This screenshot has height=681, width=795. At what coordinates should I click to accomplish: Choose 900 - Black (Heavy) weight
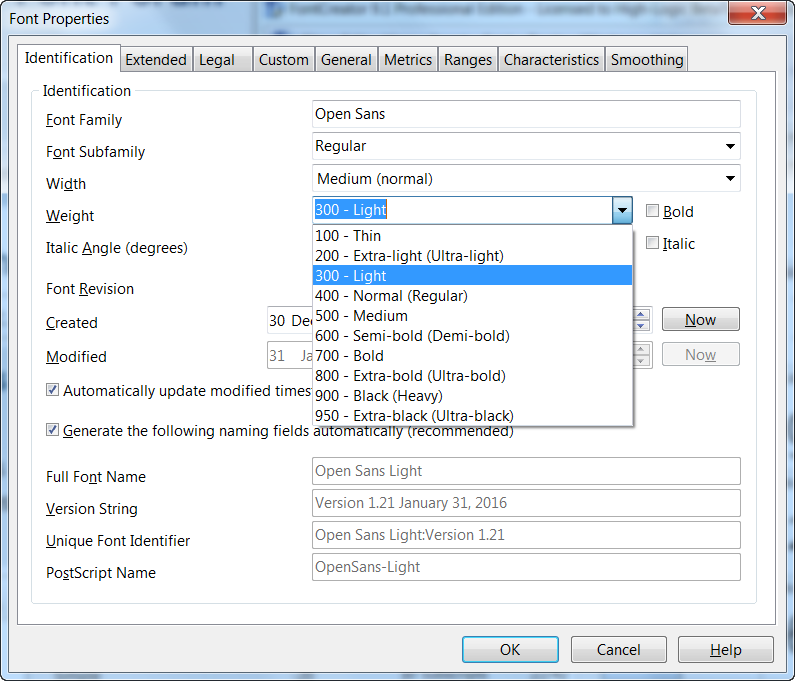click(x=473, y=396)
